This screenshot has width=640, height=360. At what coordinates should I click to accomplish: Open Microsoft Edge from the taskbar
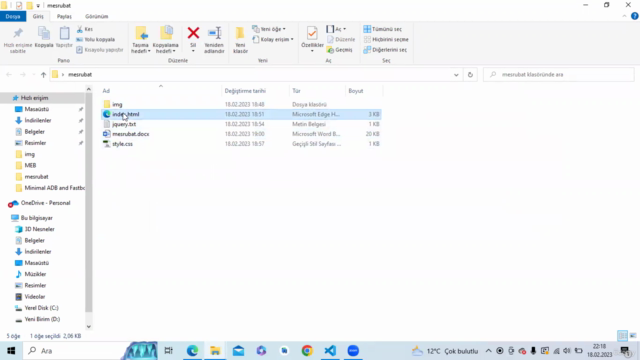tap(192, 351)
